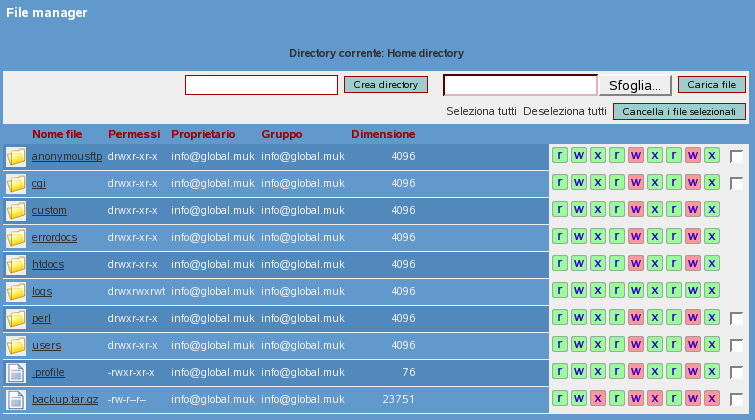Check the backup.tar.gz selection box
The width and height of the screenshot is (755, 420).
[x=737, y=400]
